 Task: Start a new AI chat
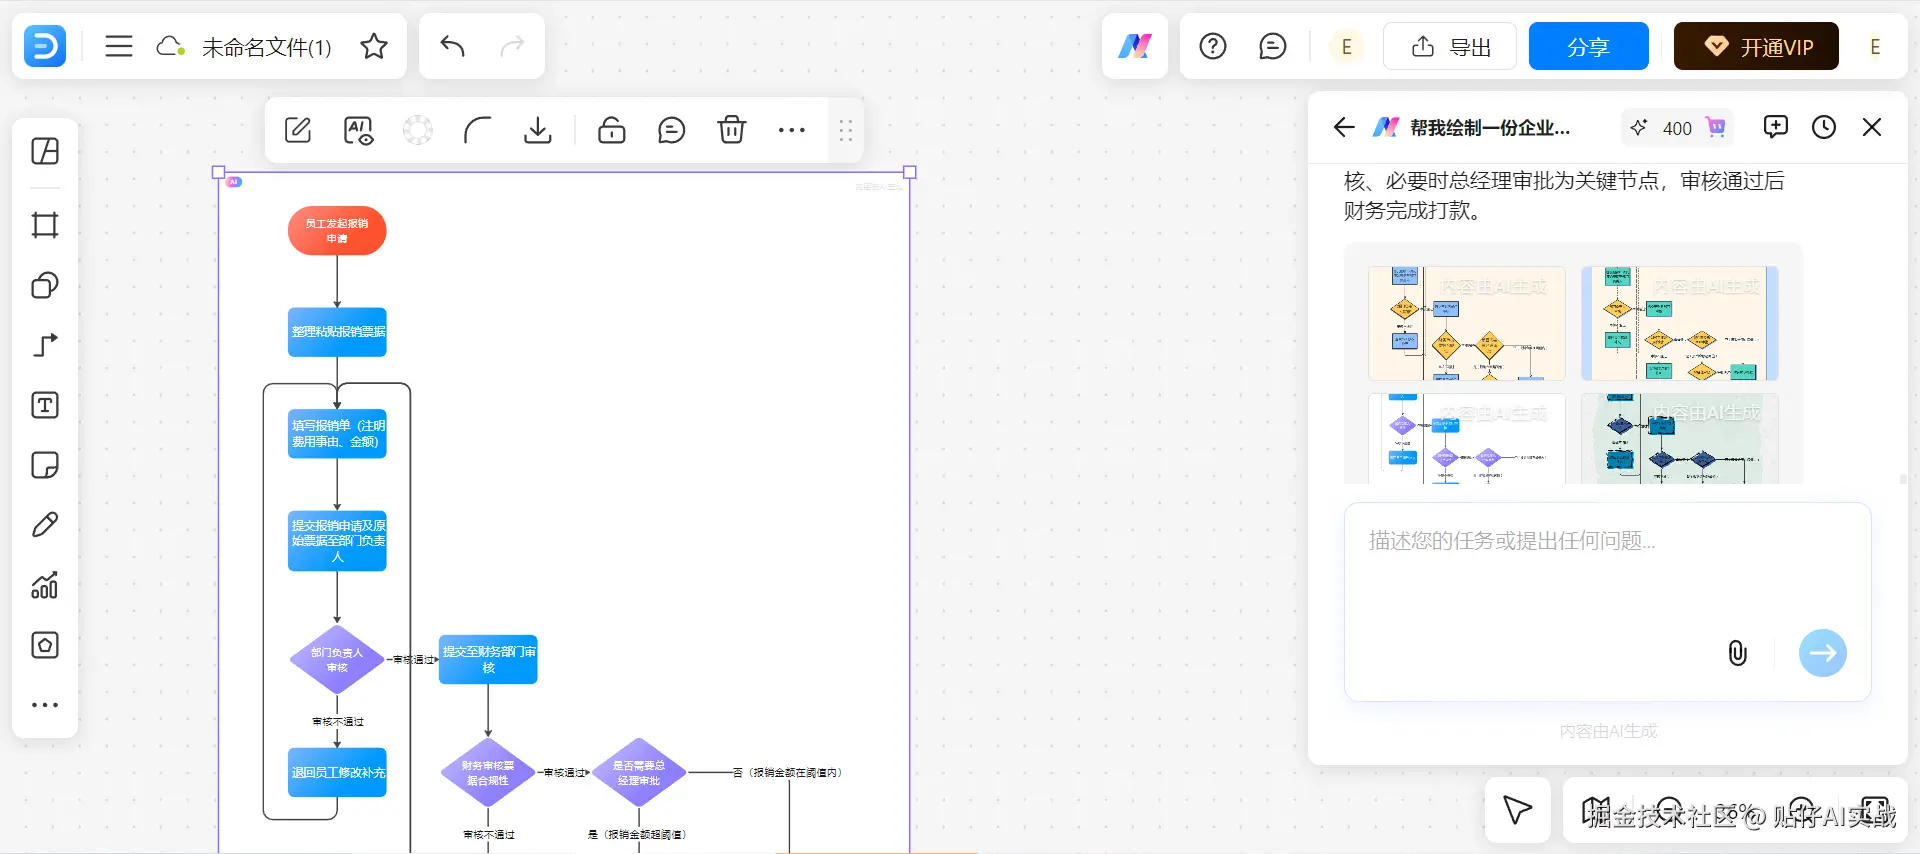1776,127
